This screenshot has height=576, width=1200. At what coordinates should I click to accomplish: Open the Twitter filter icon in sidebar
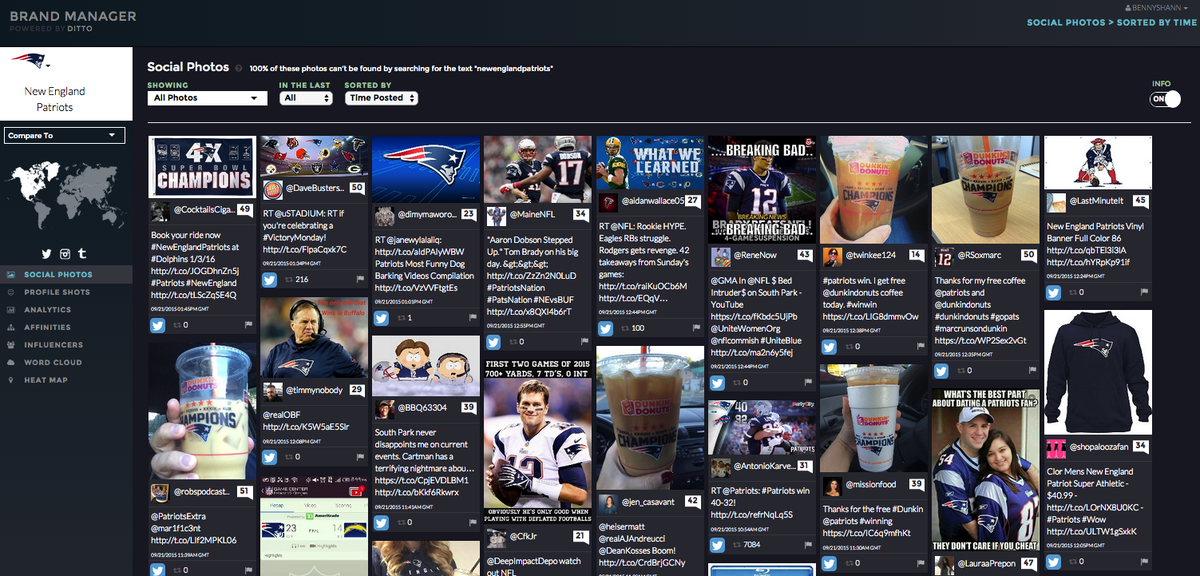[x=46, y=254]
